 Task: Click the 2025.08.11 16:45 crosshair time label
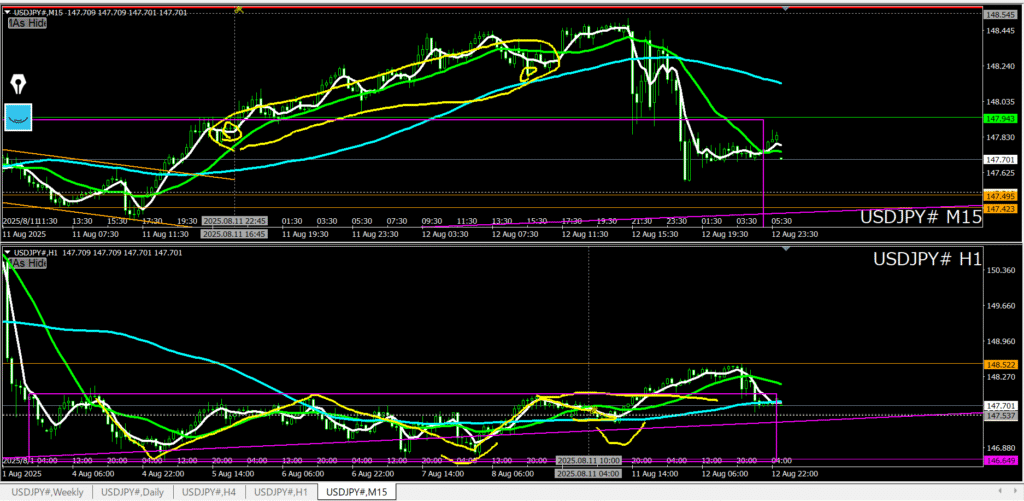(x=233, y=234)
